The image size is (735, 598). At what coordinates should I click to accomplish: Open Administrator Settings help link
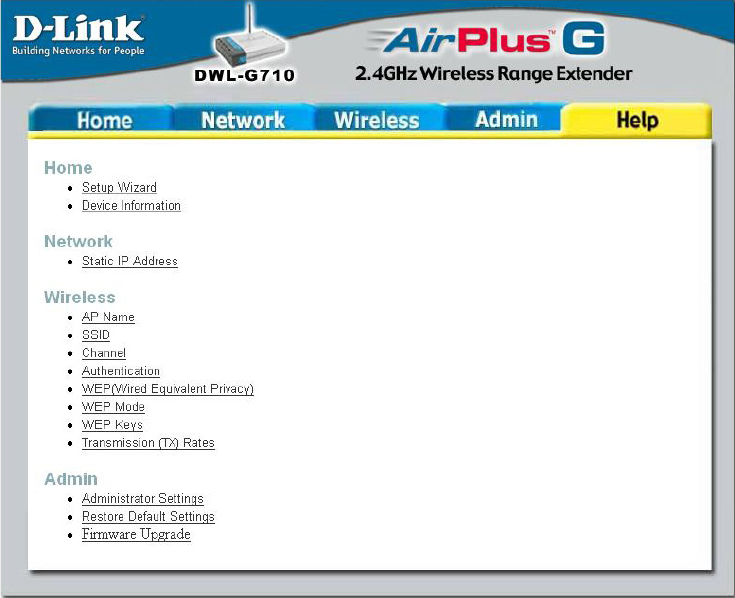(143, 499)
